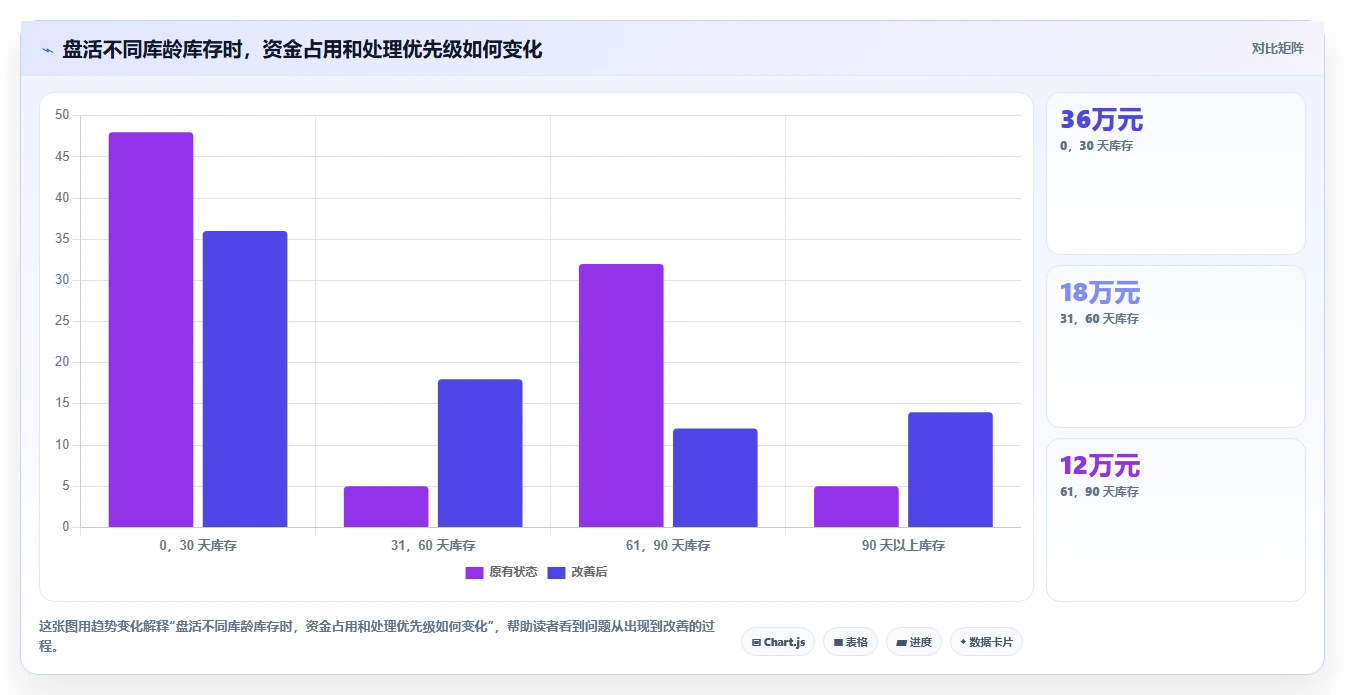Open the 18万元 data card
1345x695 pixels.
1176,346
